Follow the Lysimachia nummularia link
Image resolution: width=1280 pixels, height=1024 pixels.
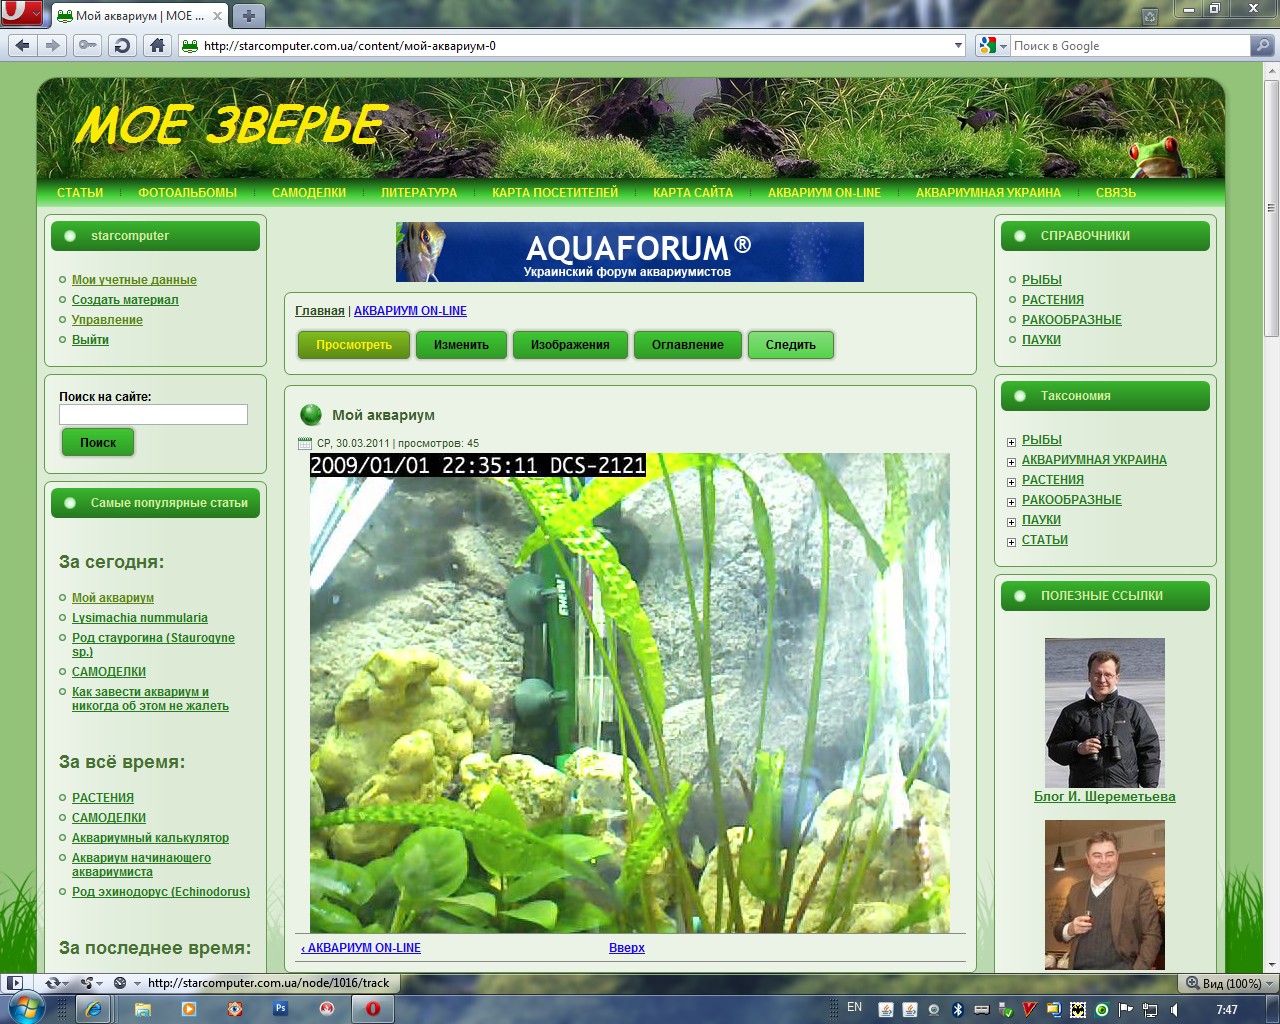140,618
